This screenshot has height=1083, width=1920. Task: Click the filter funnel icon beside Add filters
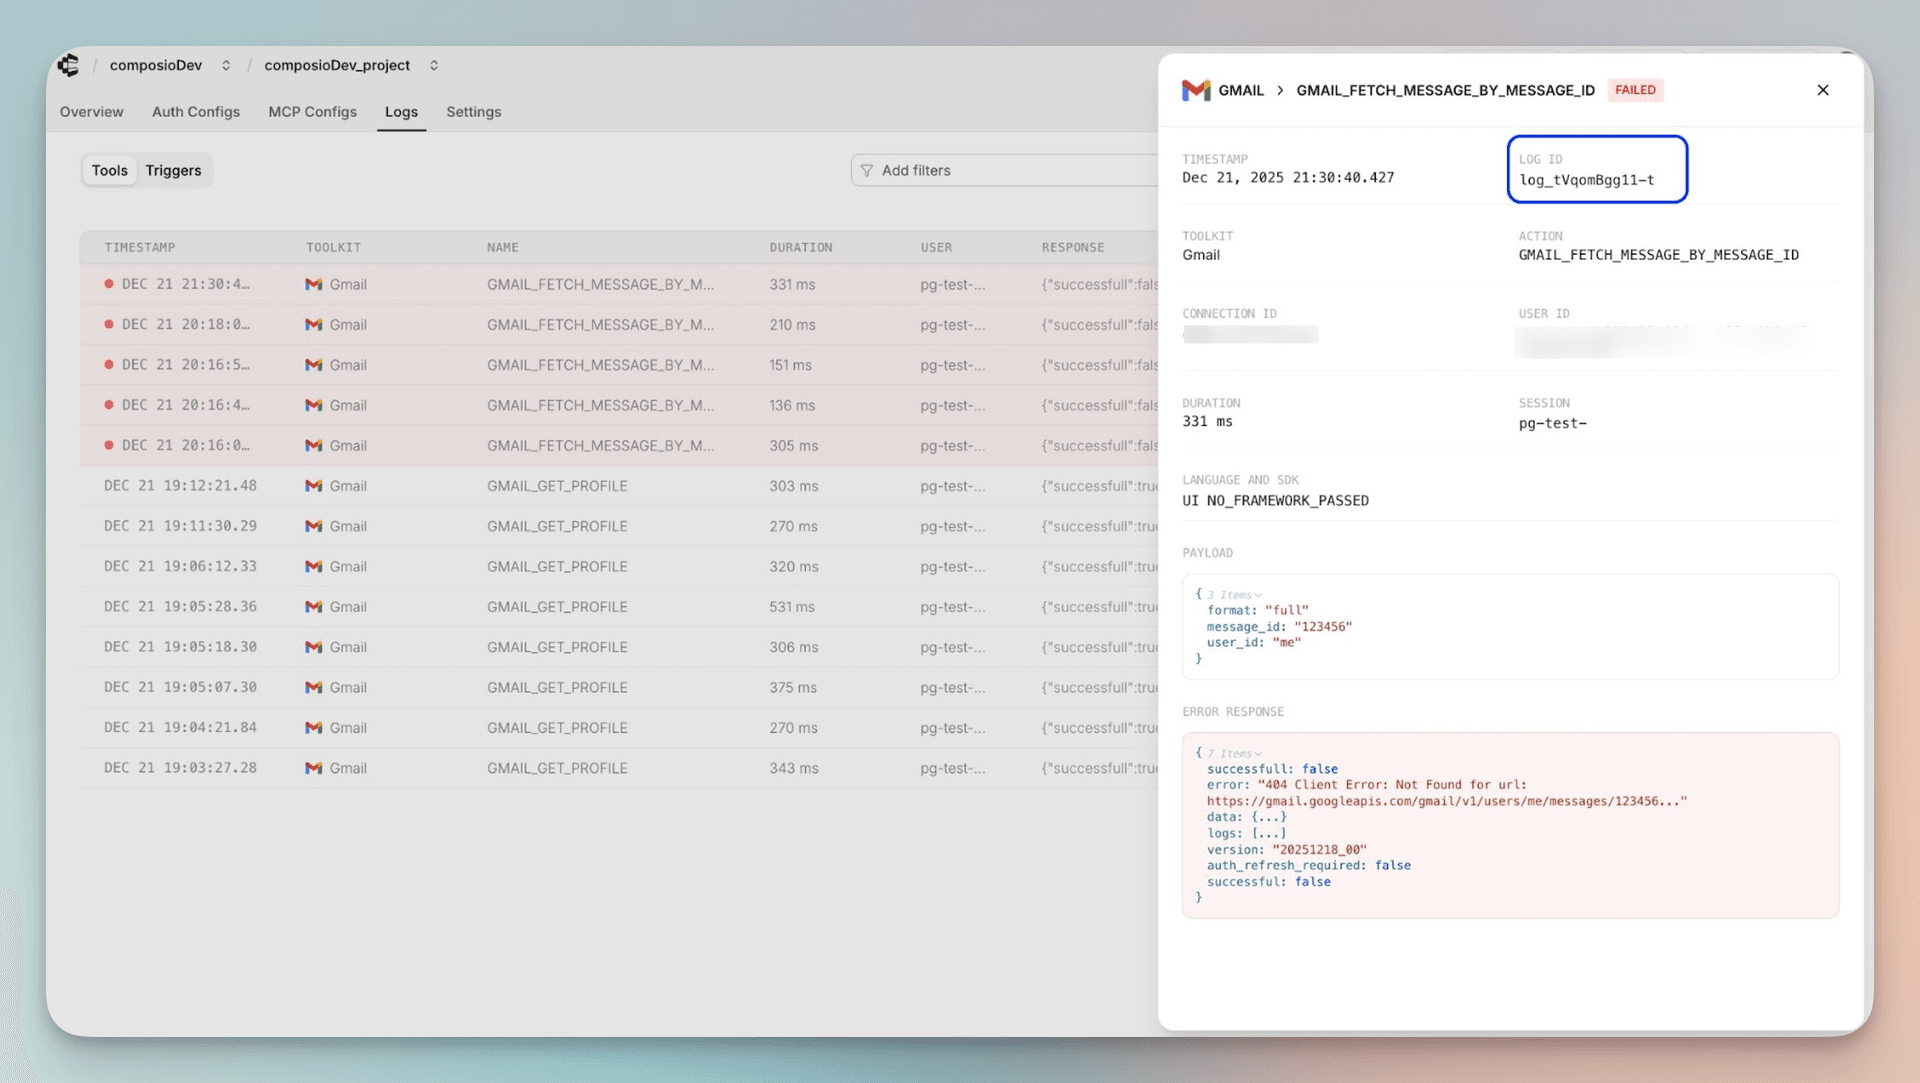point(867,170)
